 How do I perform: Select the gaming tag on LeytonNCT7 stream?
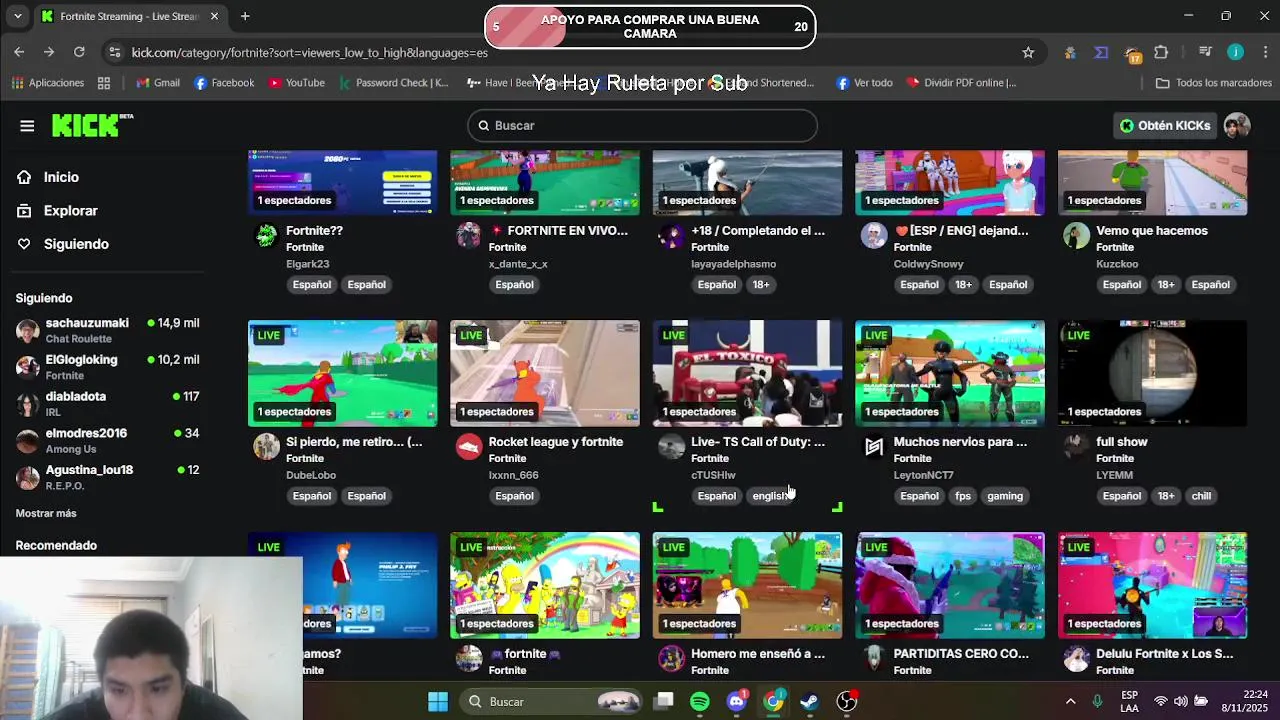[1005, 496]
